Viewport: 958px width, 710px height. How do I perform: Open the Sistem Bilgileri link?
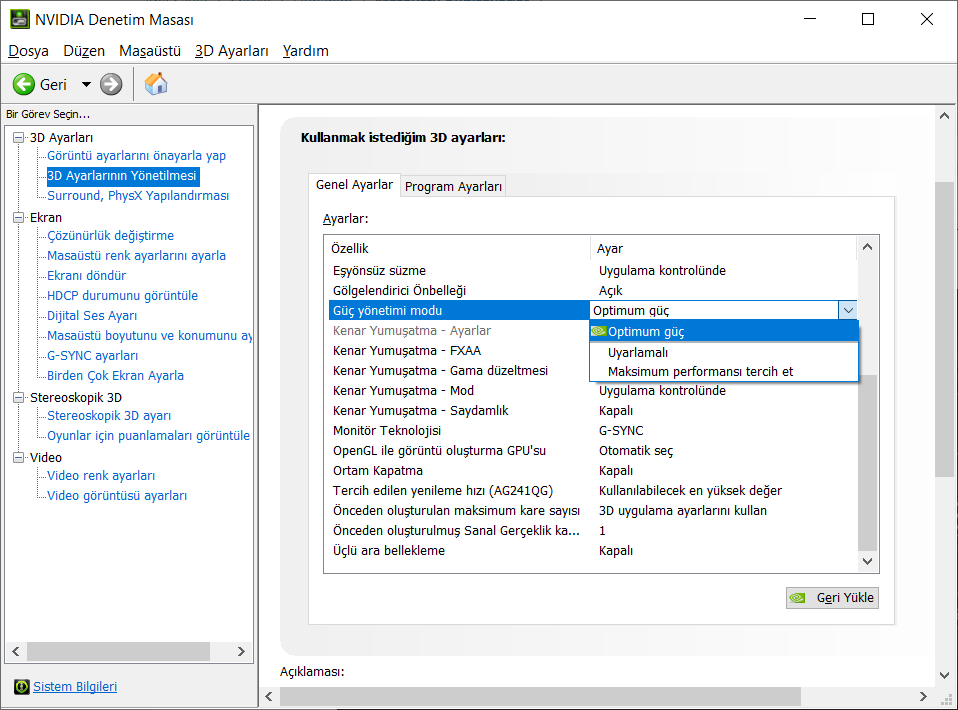click(x=75, y=686)
